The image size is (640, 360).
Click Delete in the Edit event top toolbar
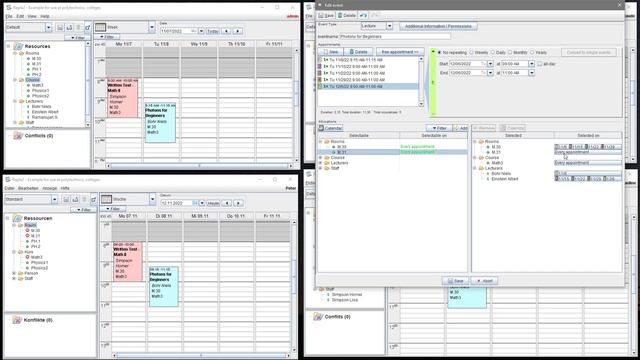(x=347, y=16)
